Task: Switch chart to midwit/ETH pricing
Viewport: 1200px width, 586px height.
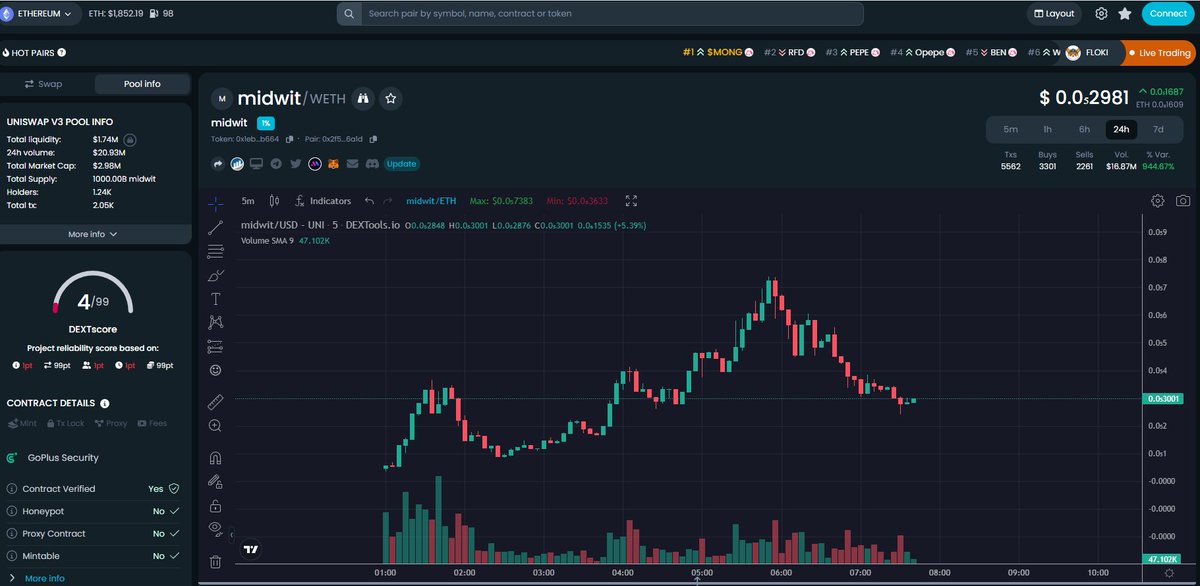Action: point(430,201)
